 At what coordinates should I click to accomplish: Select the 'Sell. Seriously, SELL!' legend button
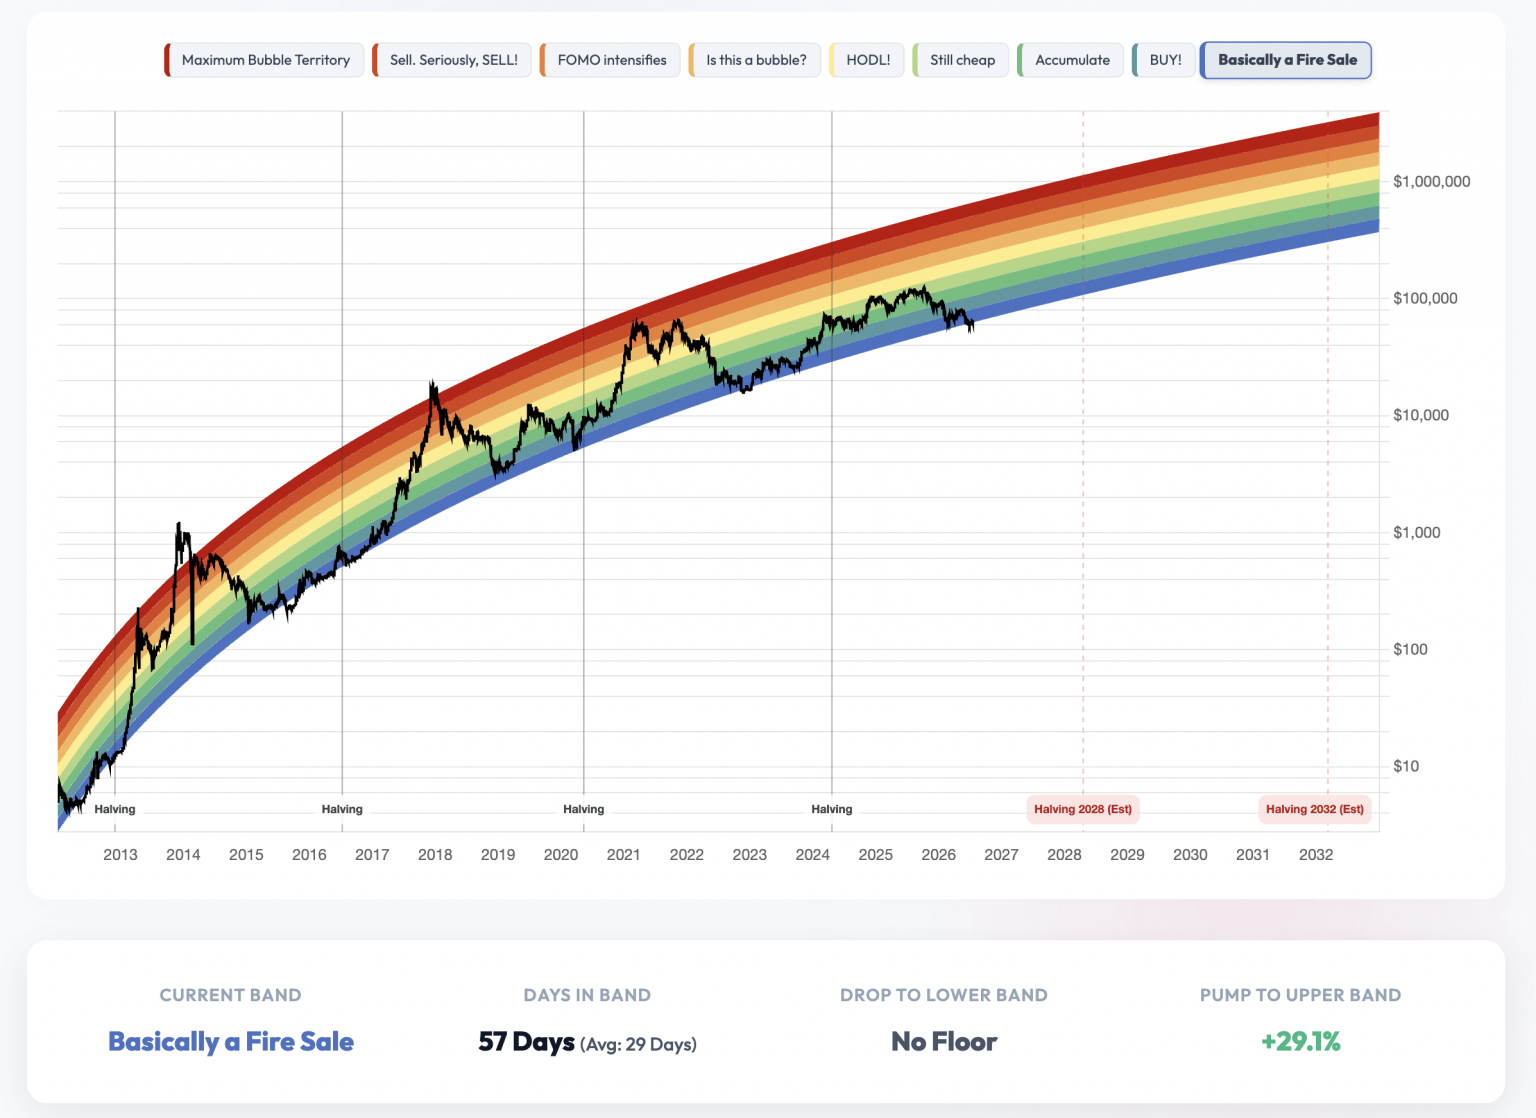tap(452, 60)
